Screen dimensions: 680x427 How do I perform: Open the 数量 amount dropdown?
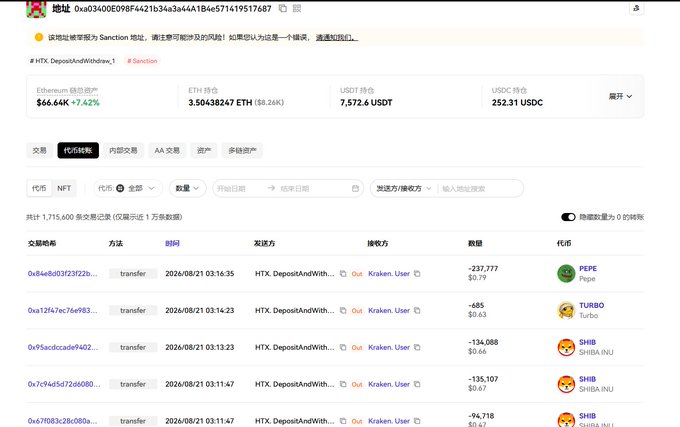point(187,188)
